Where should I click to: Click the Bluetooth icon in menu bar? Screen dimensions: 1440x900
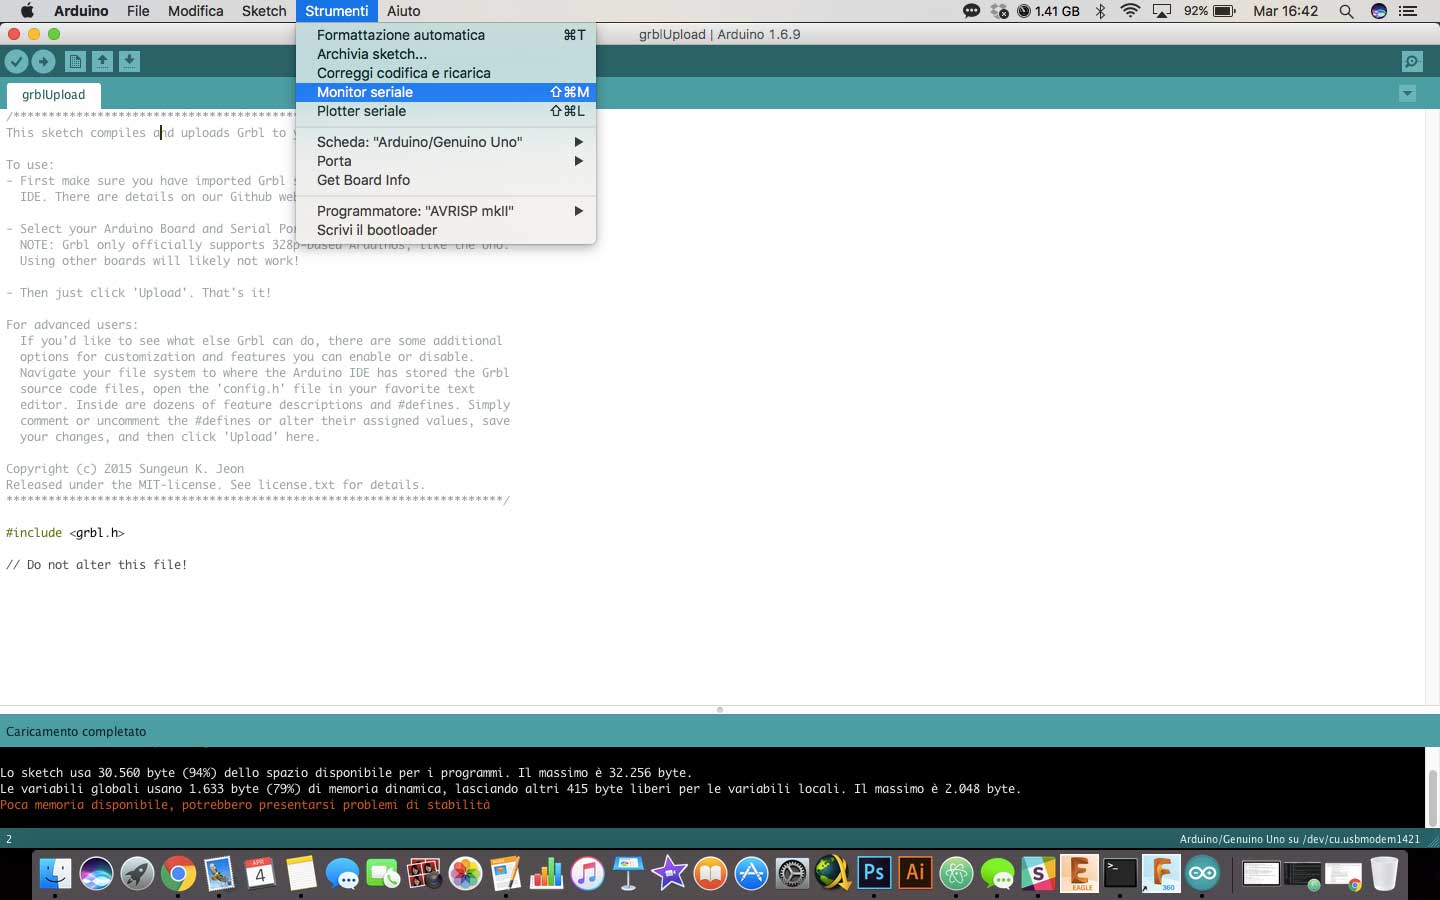[x=1100, y=11]
